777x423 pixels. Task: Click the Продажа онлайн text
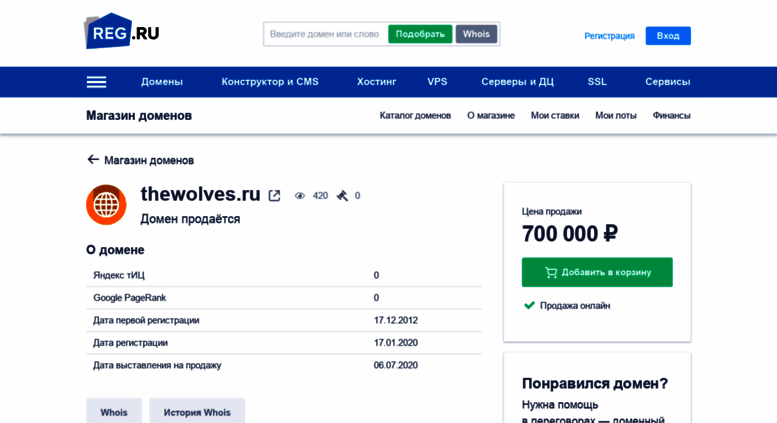click(x=575, y=306)
